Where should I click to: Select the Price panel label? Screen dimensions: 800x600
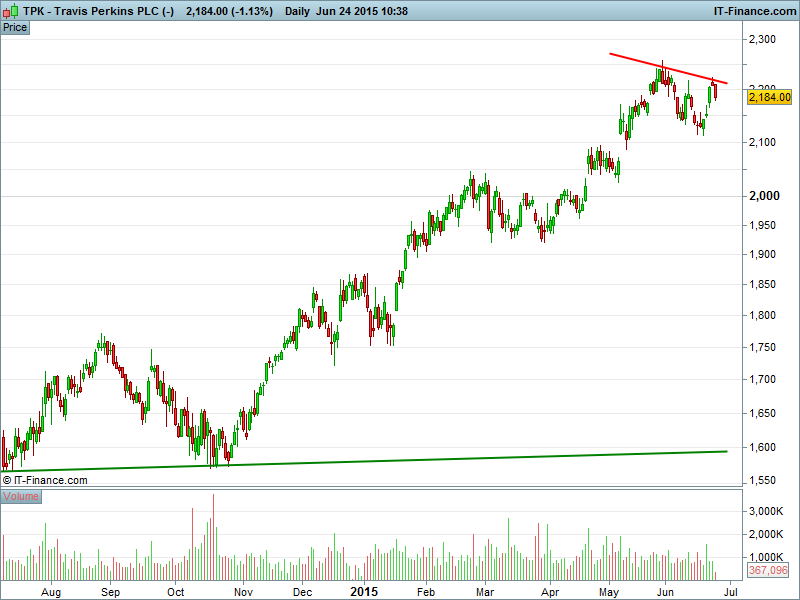point(15,27)
